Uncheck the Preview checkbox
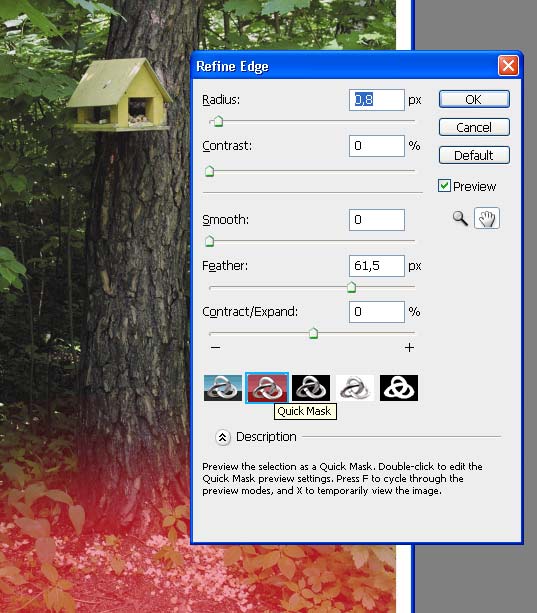The image size is (537, 613). point(444,186)
